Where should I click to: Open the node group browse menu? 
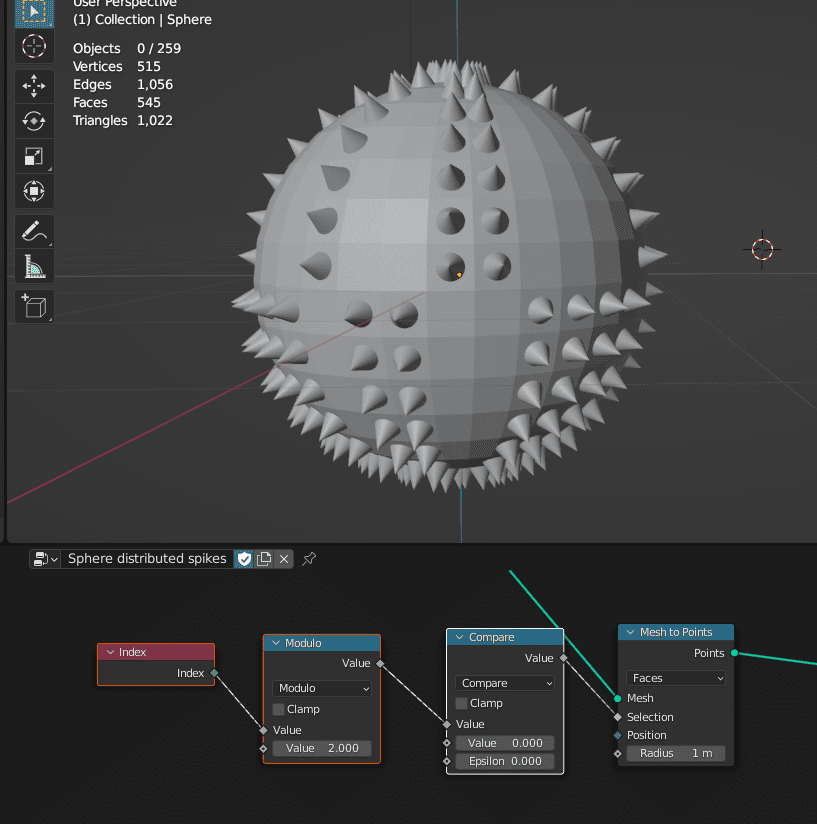pyautogui.click(x=45, y=559)
